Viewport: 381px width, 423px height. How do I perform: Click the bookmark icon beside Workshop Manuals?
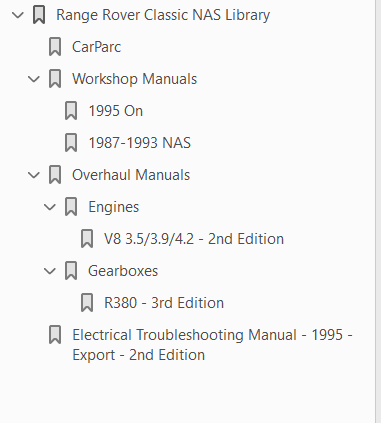click(x=55, y=79)
